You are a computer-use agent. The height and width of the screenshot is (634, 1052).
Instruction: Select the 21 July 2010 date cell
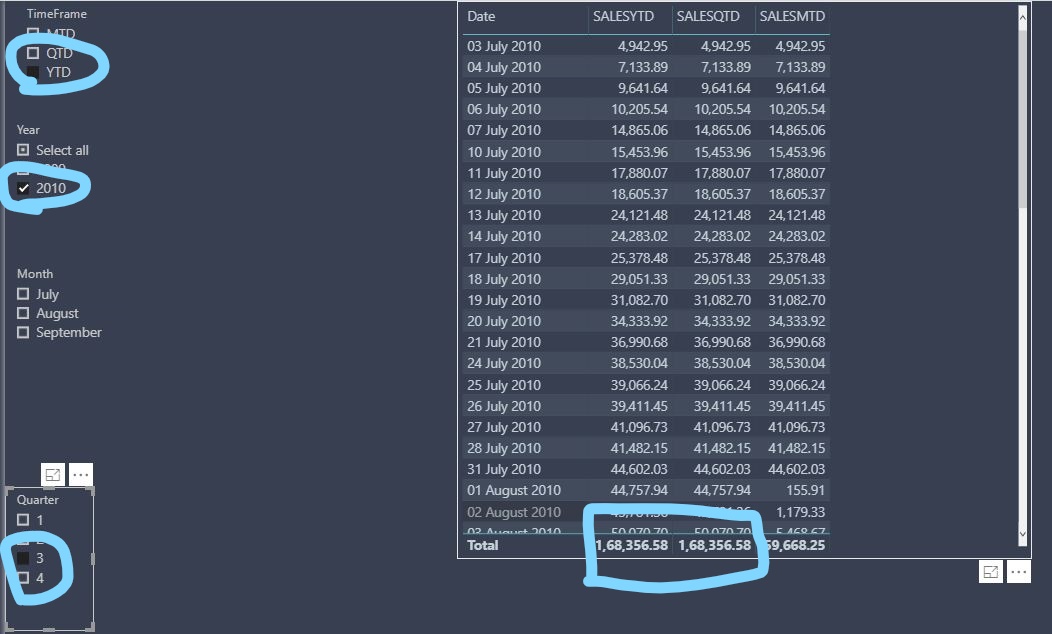(504, 342)
